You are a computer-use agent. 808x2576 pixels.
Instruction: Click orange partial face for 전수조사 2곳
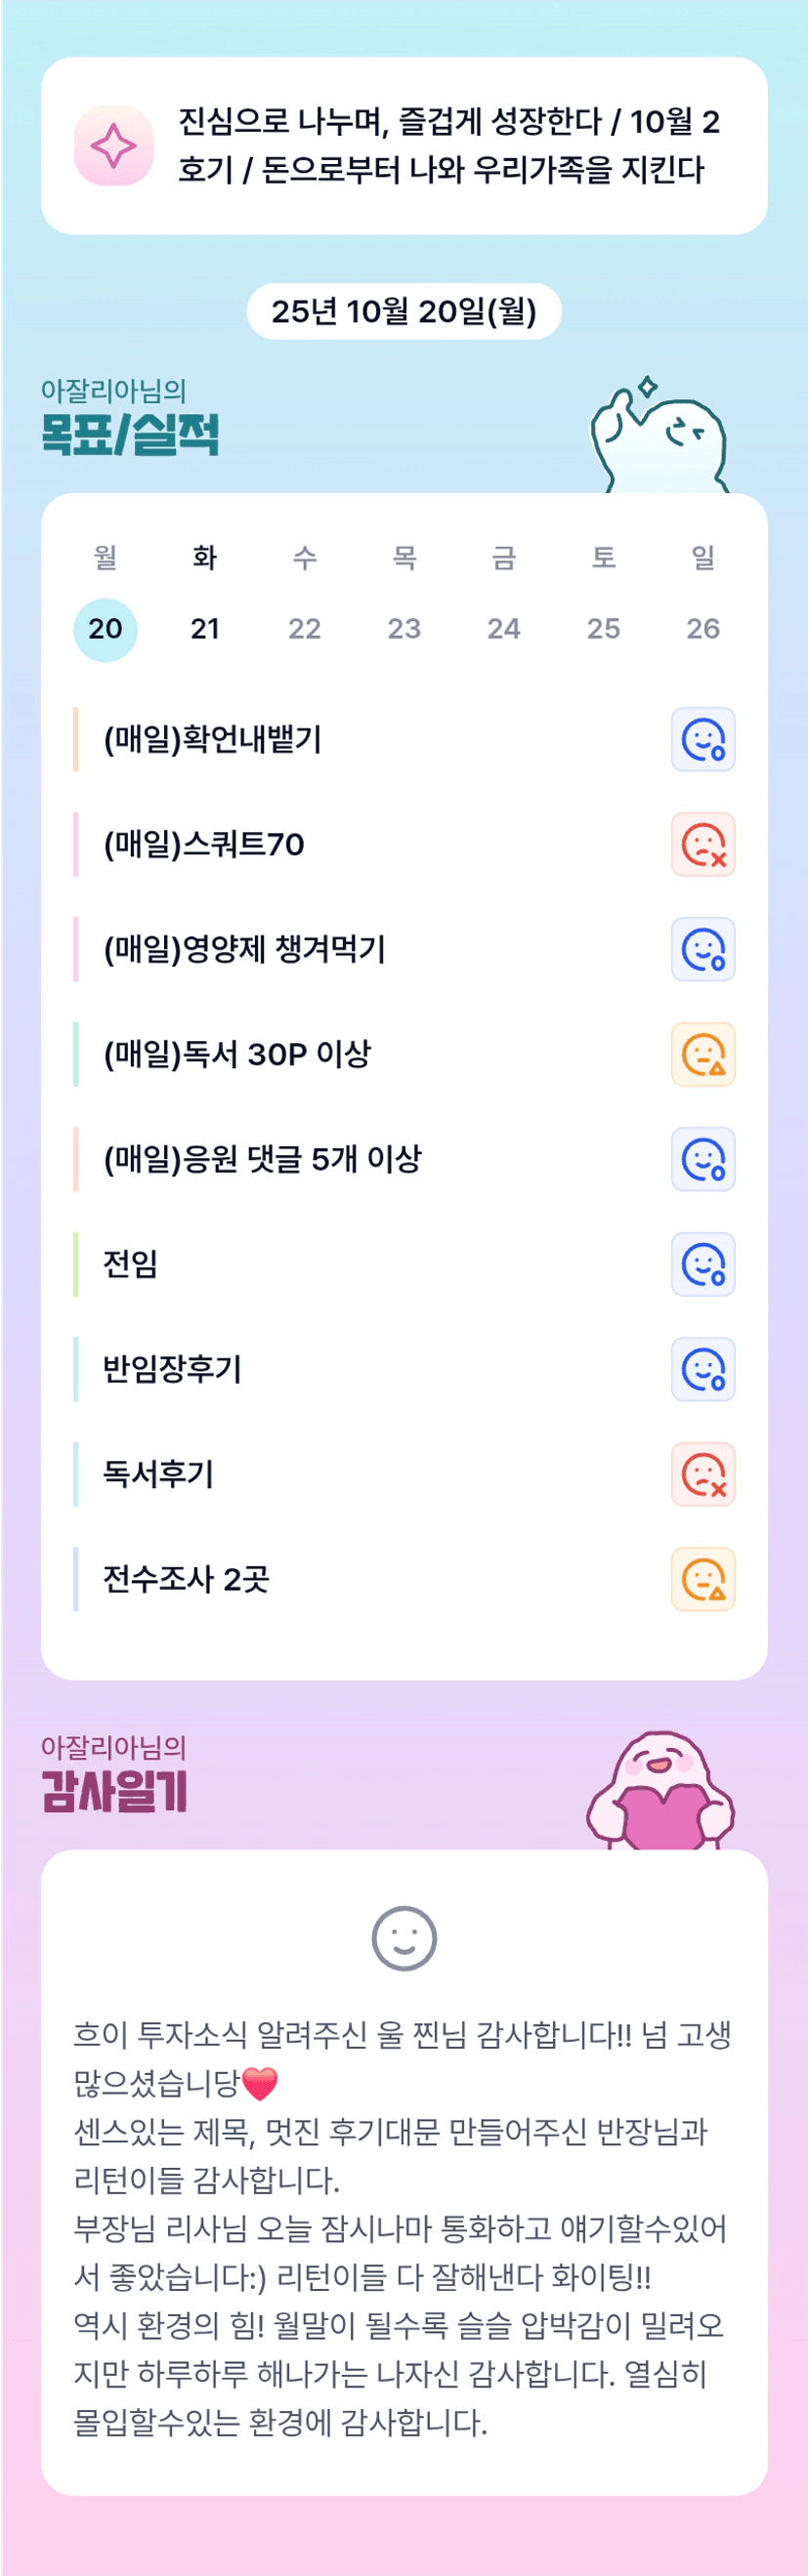pyautogui.click(x=703, y=1579)
